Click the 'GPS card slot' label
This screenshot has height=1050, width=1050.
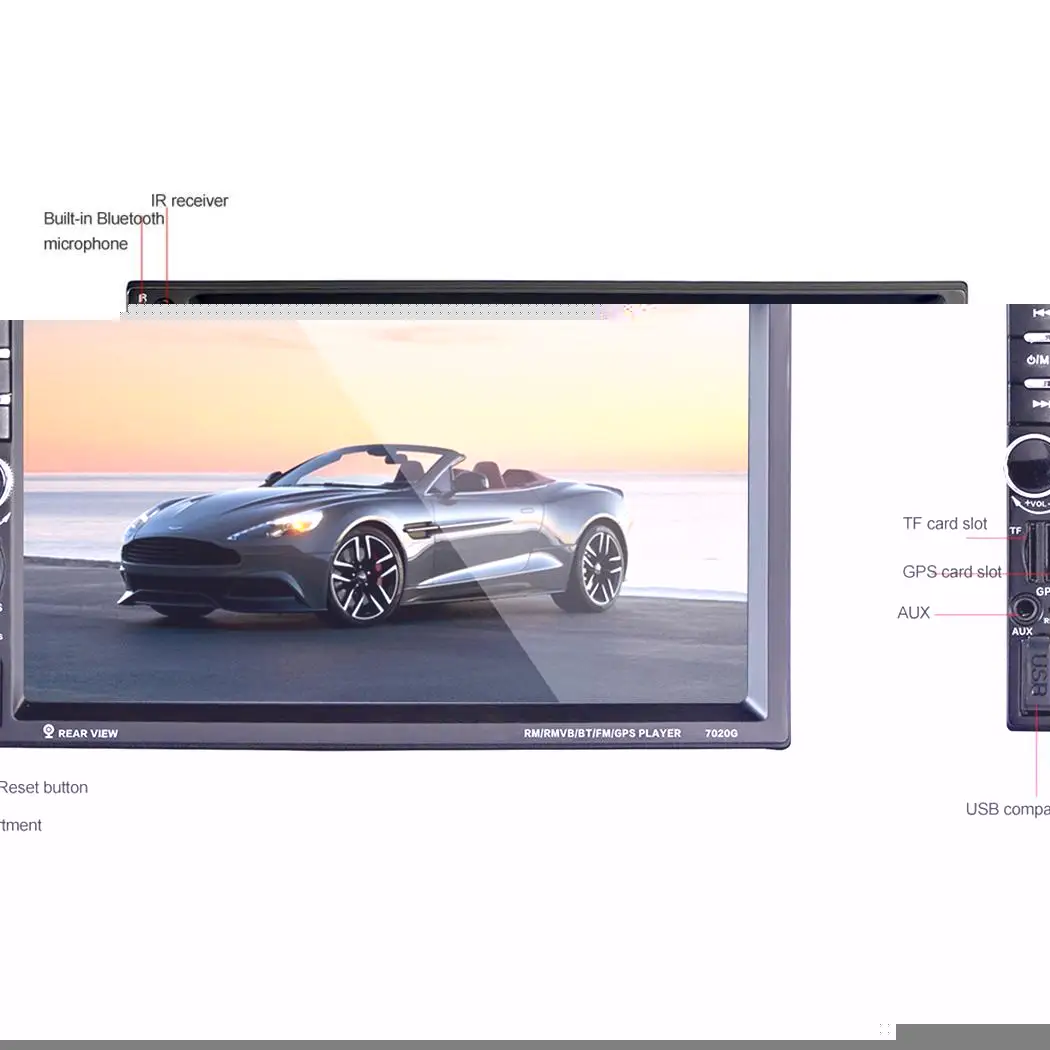point(952,572)
